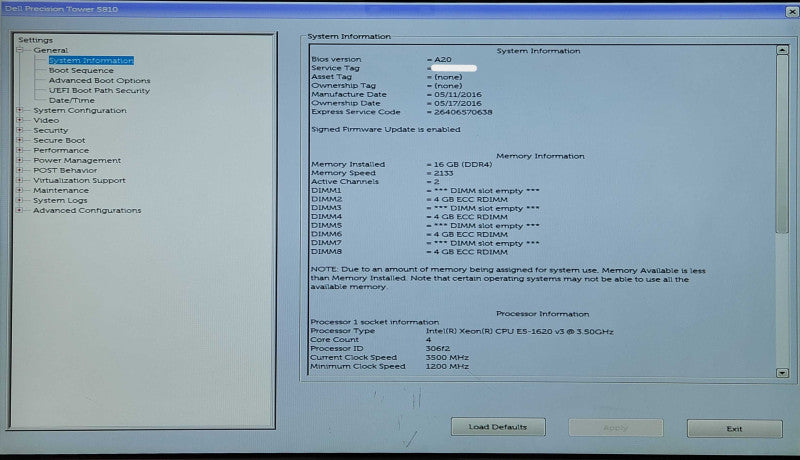The image size is (800, 460).
Task: Click the greyed-out Apply button
Action: (616, 428)
